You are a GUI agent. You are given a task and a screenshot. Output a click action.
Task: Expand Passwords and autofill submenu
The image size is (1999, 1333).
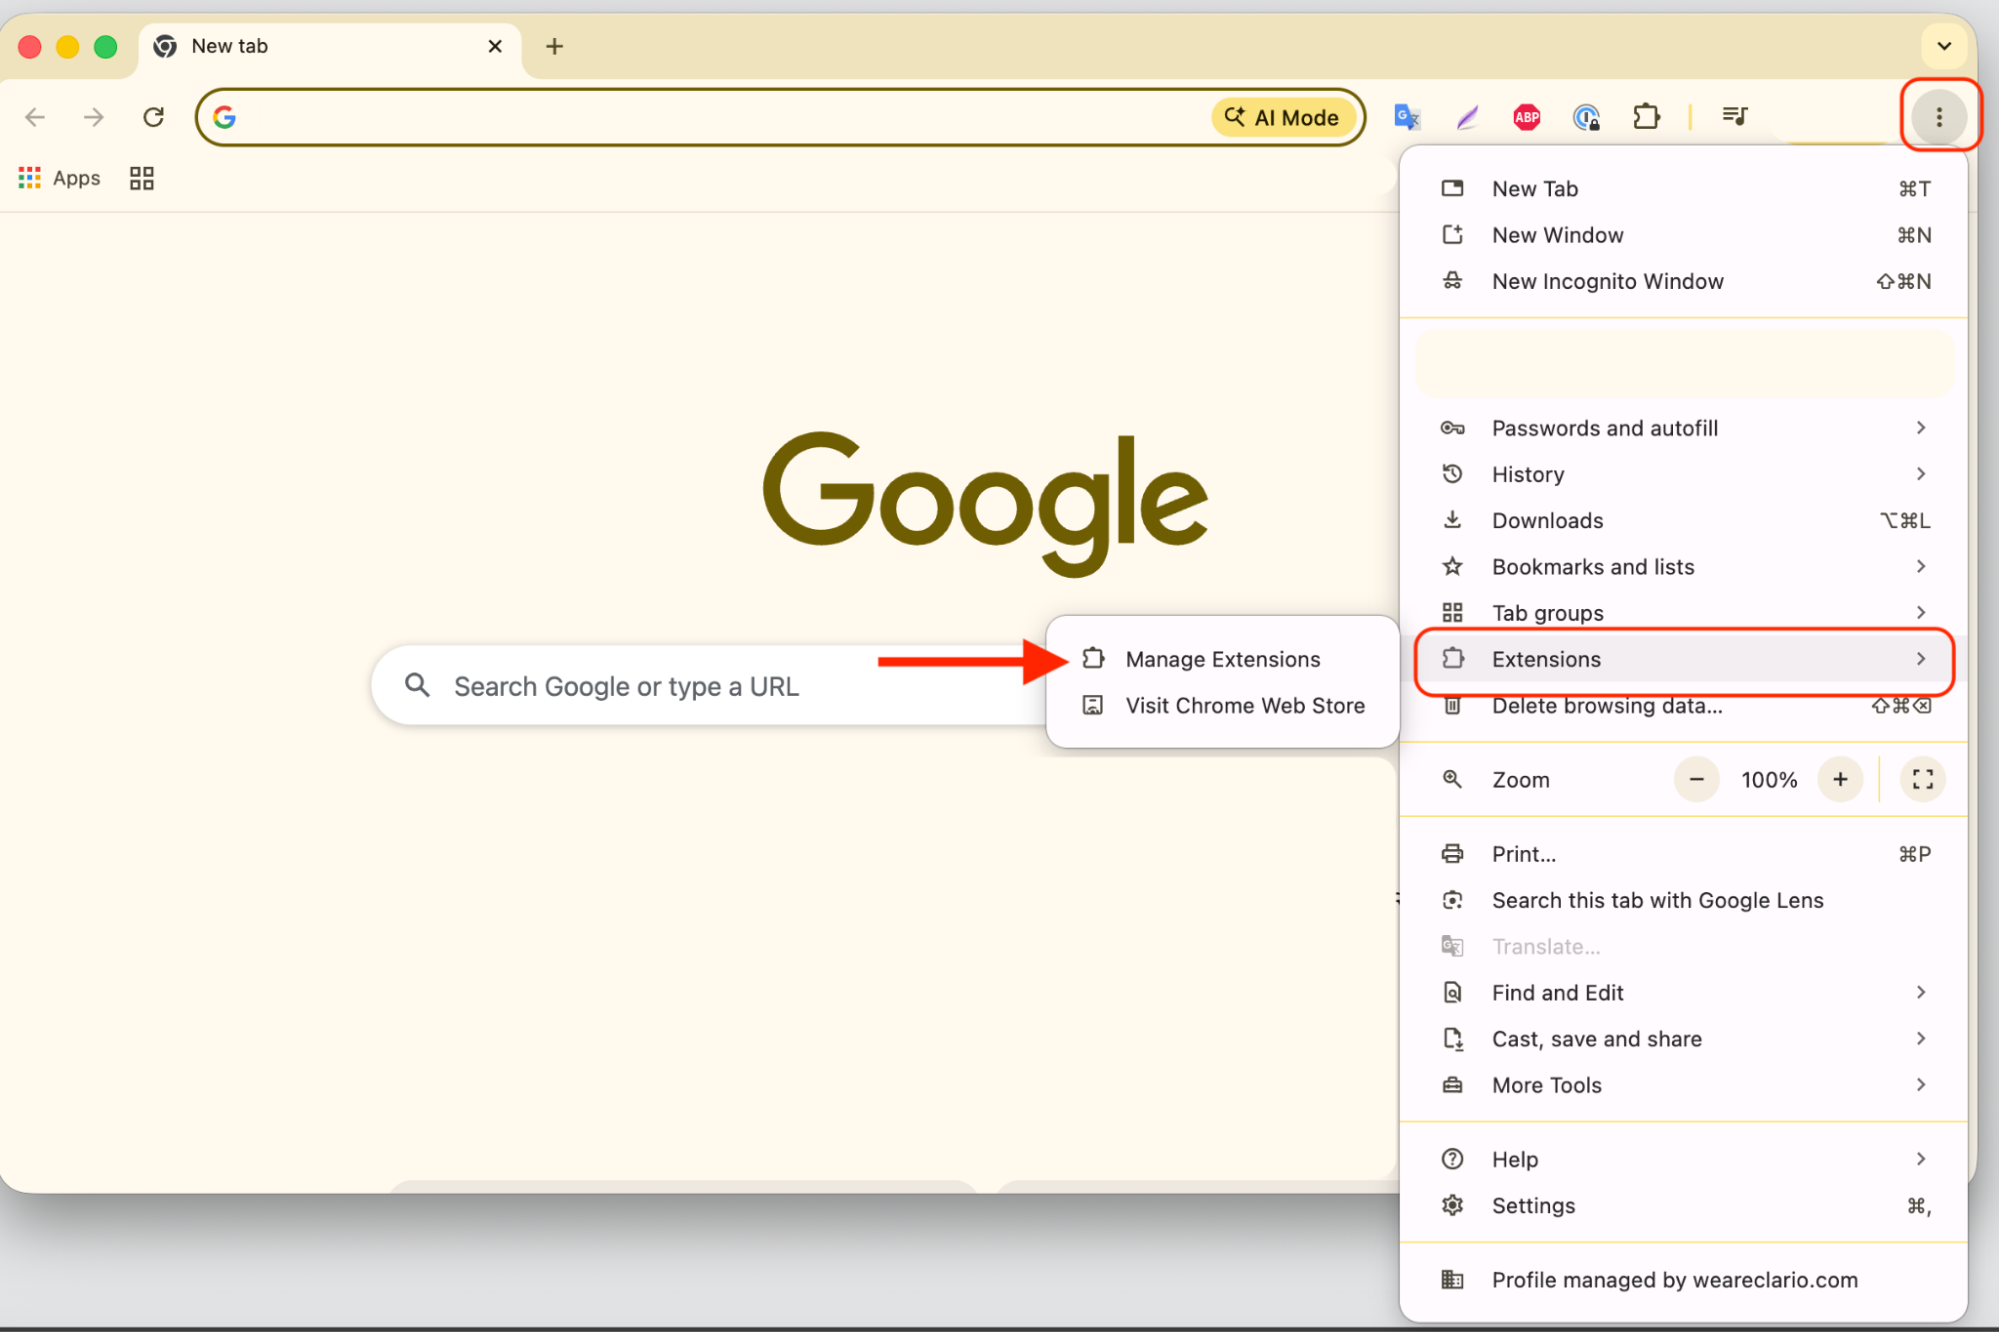coord(1685,428)
